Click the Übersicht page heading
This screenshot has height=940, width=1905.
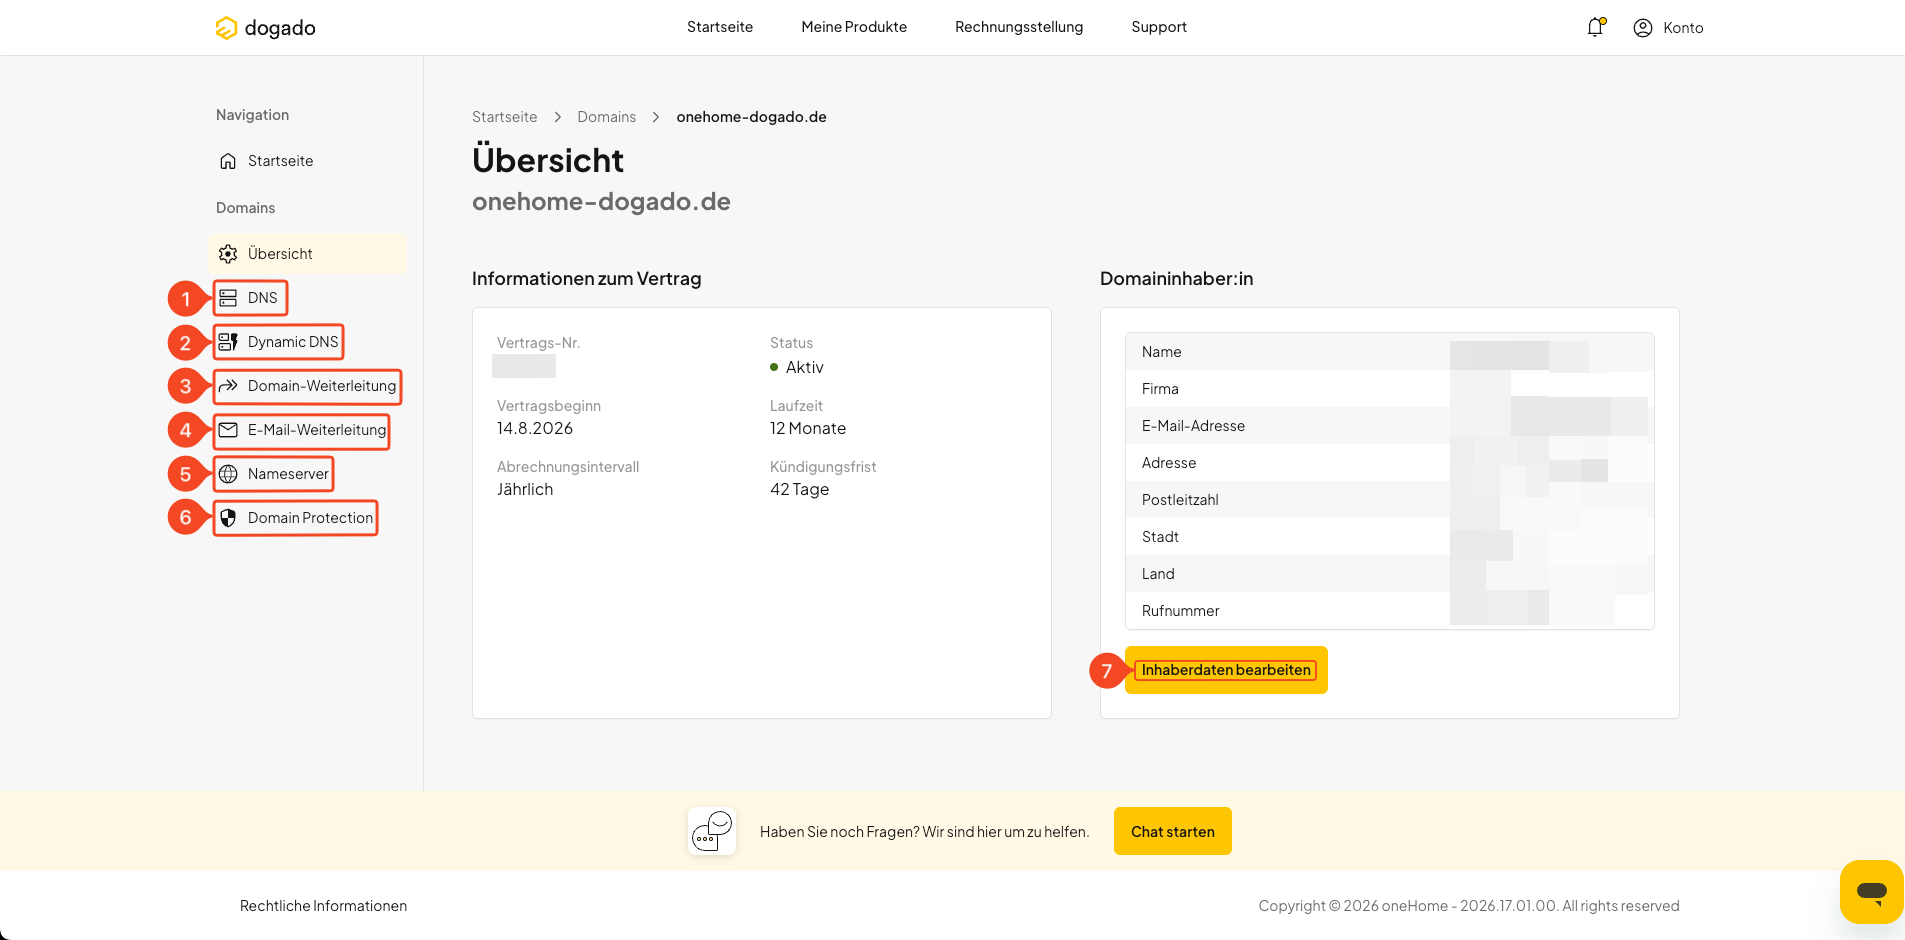(548, 160)
